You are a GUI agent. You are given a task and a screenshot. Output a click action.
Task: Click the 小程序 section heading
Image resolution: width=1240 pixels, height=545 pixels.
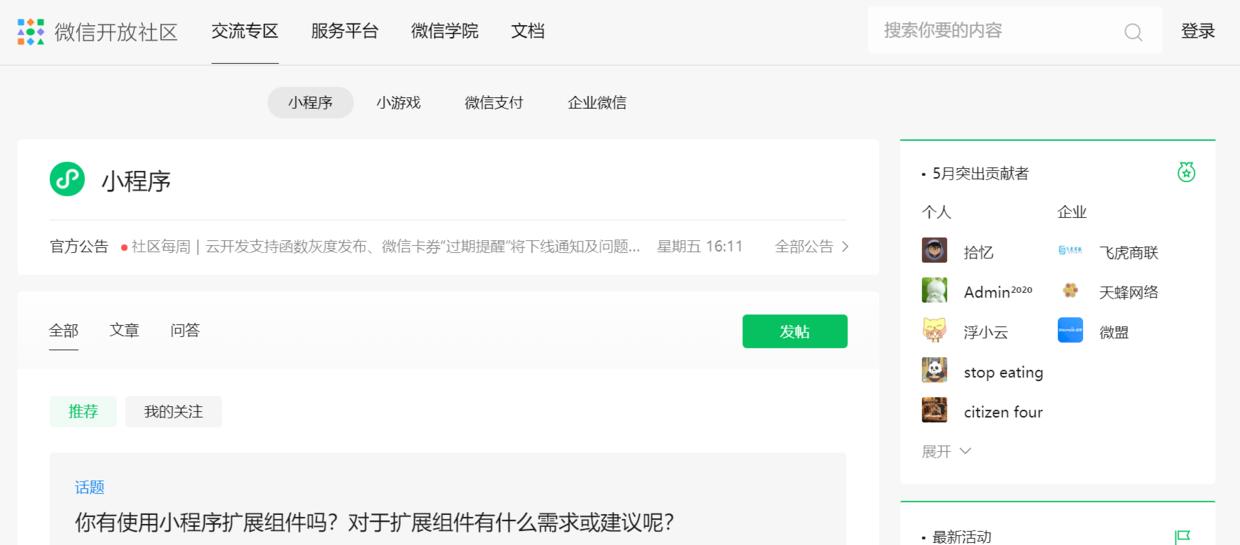click(x=136, y=181)
